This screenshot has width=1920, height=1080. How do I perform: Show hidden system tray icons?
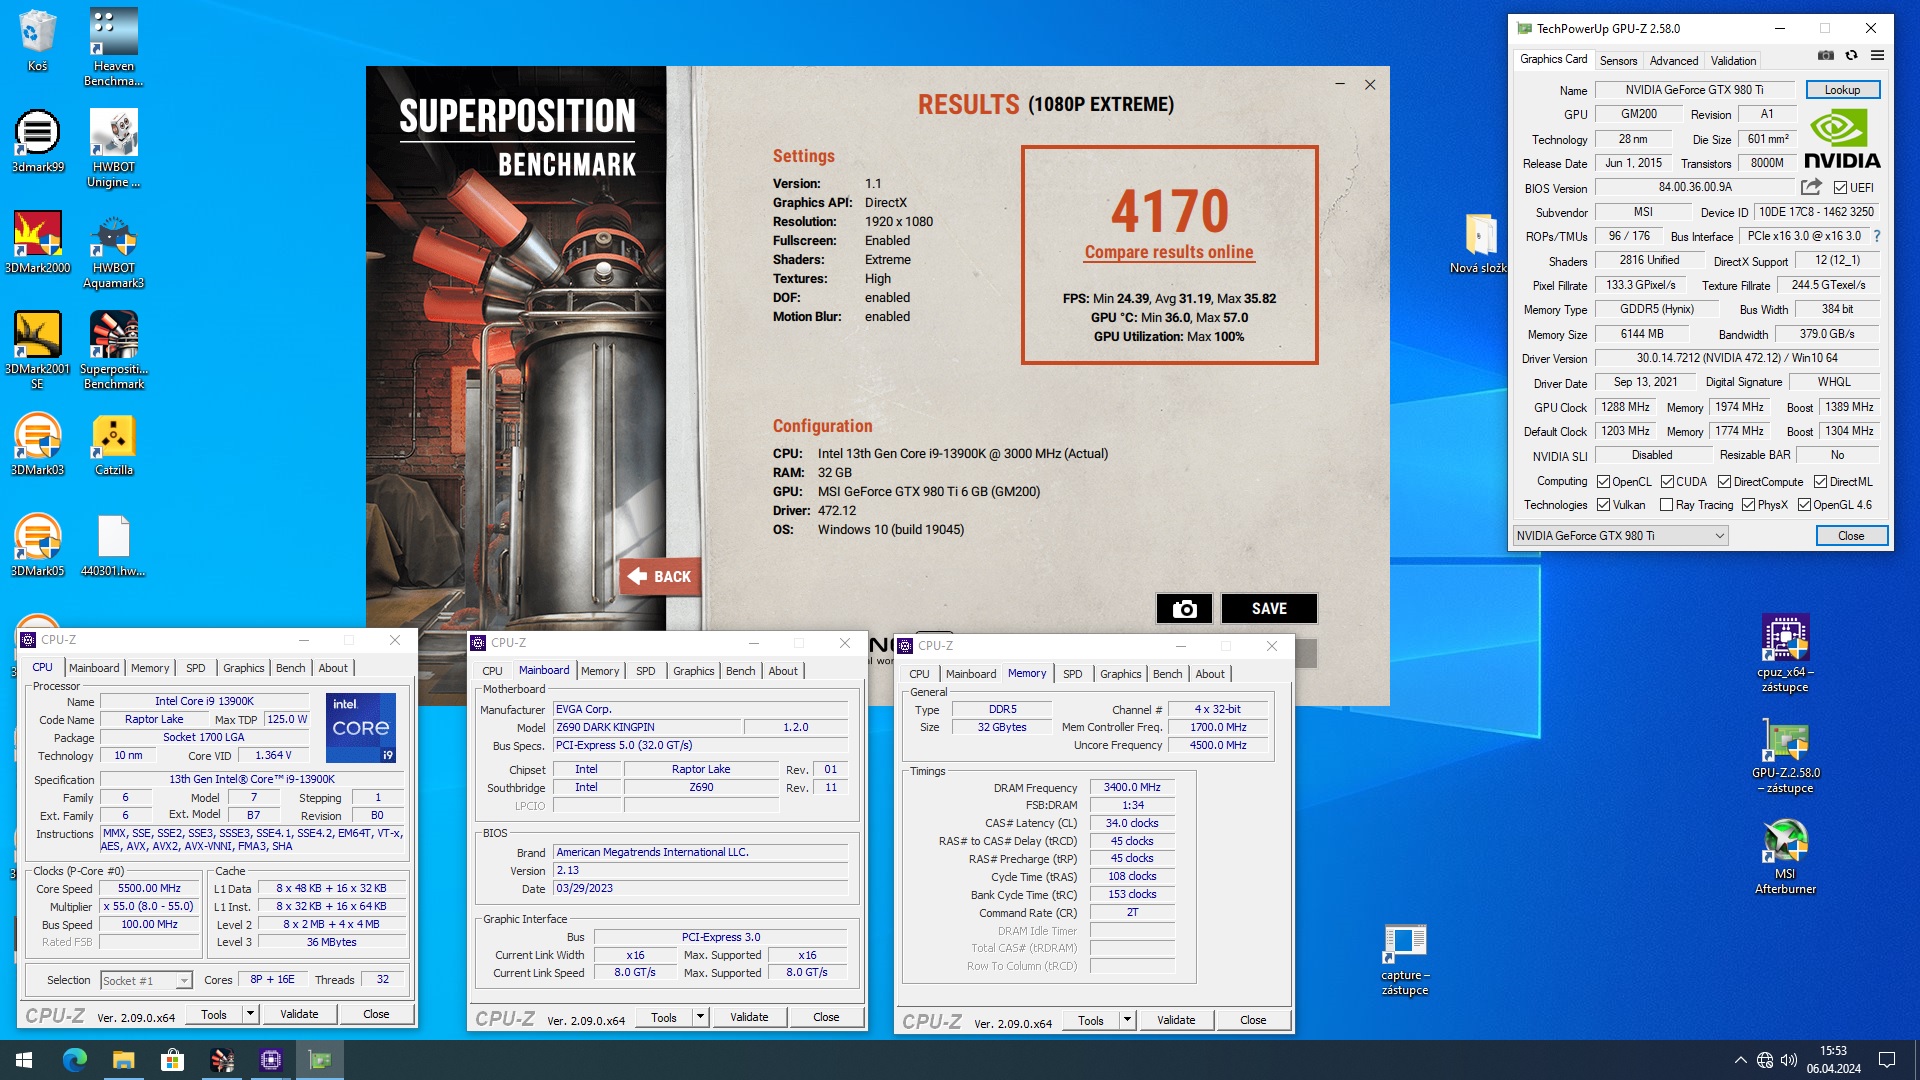(1740, 1060)
